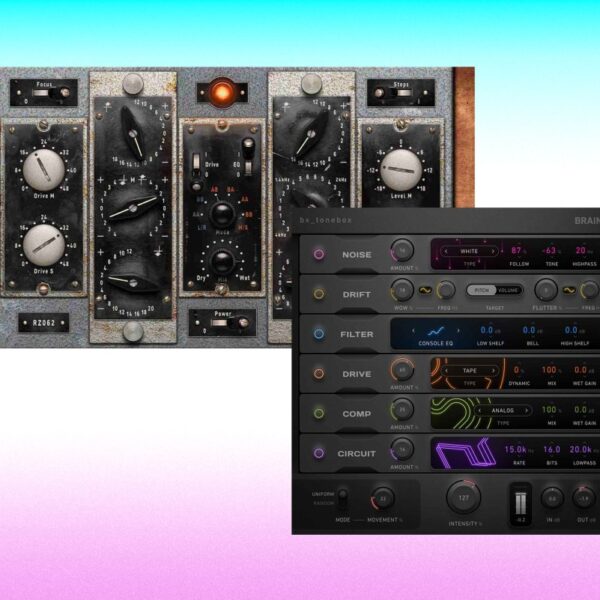Click the Level M knob on RZ062
The height and width of the screenshot is (600, 600).
[x=401, y=170]
